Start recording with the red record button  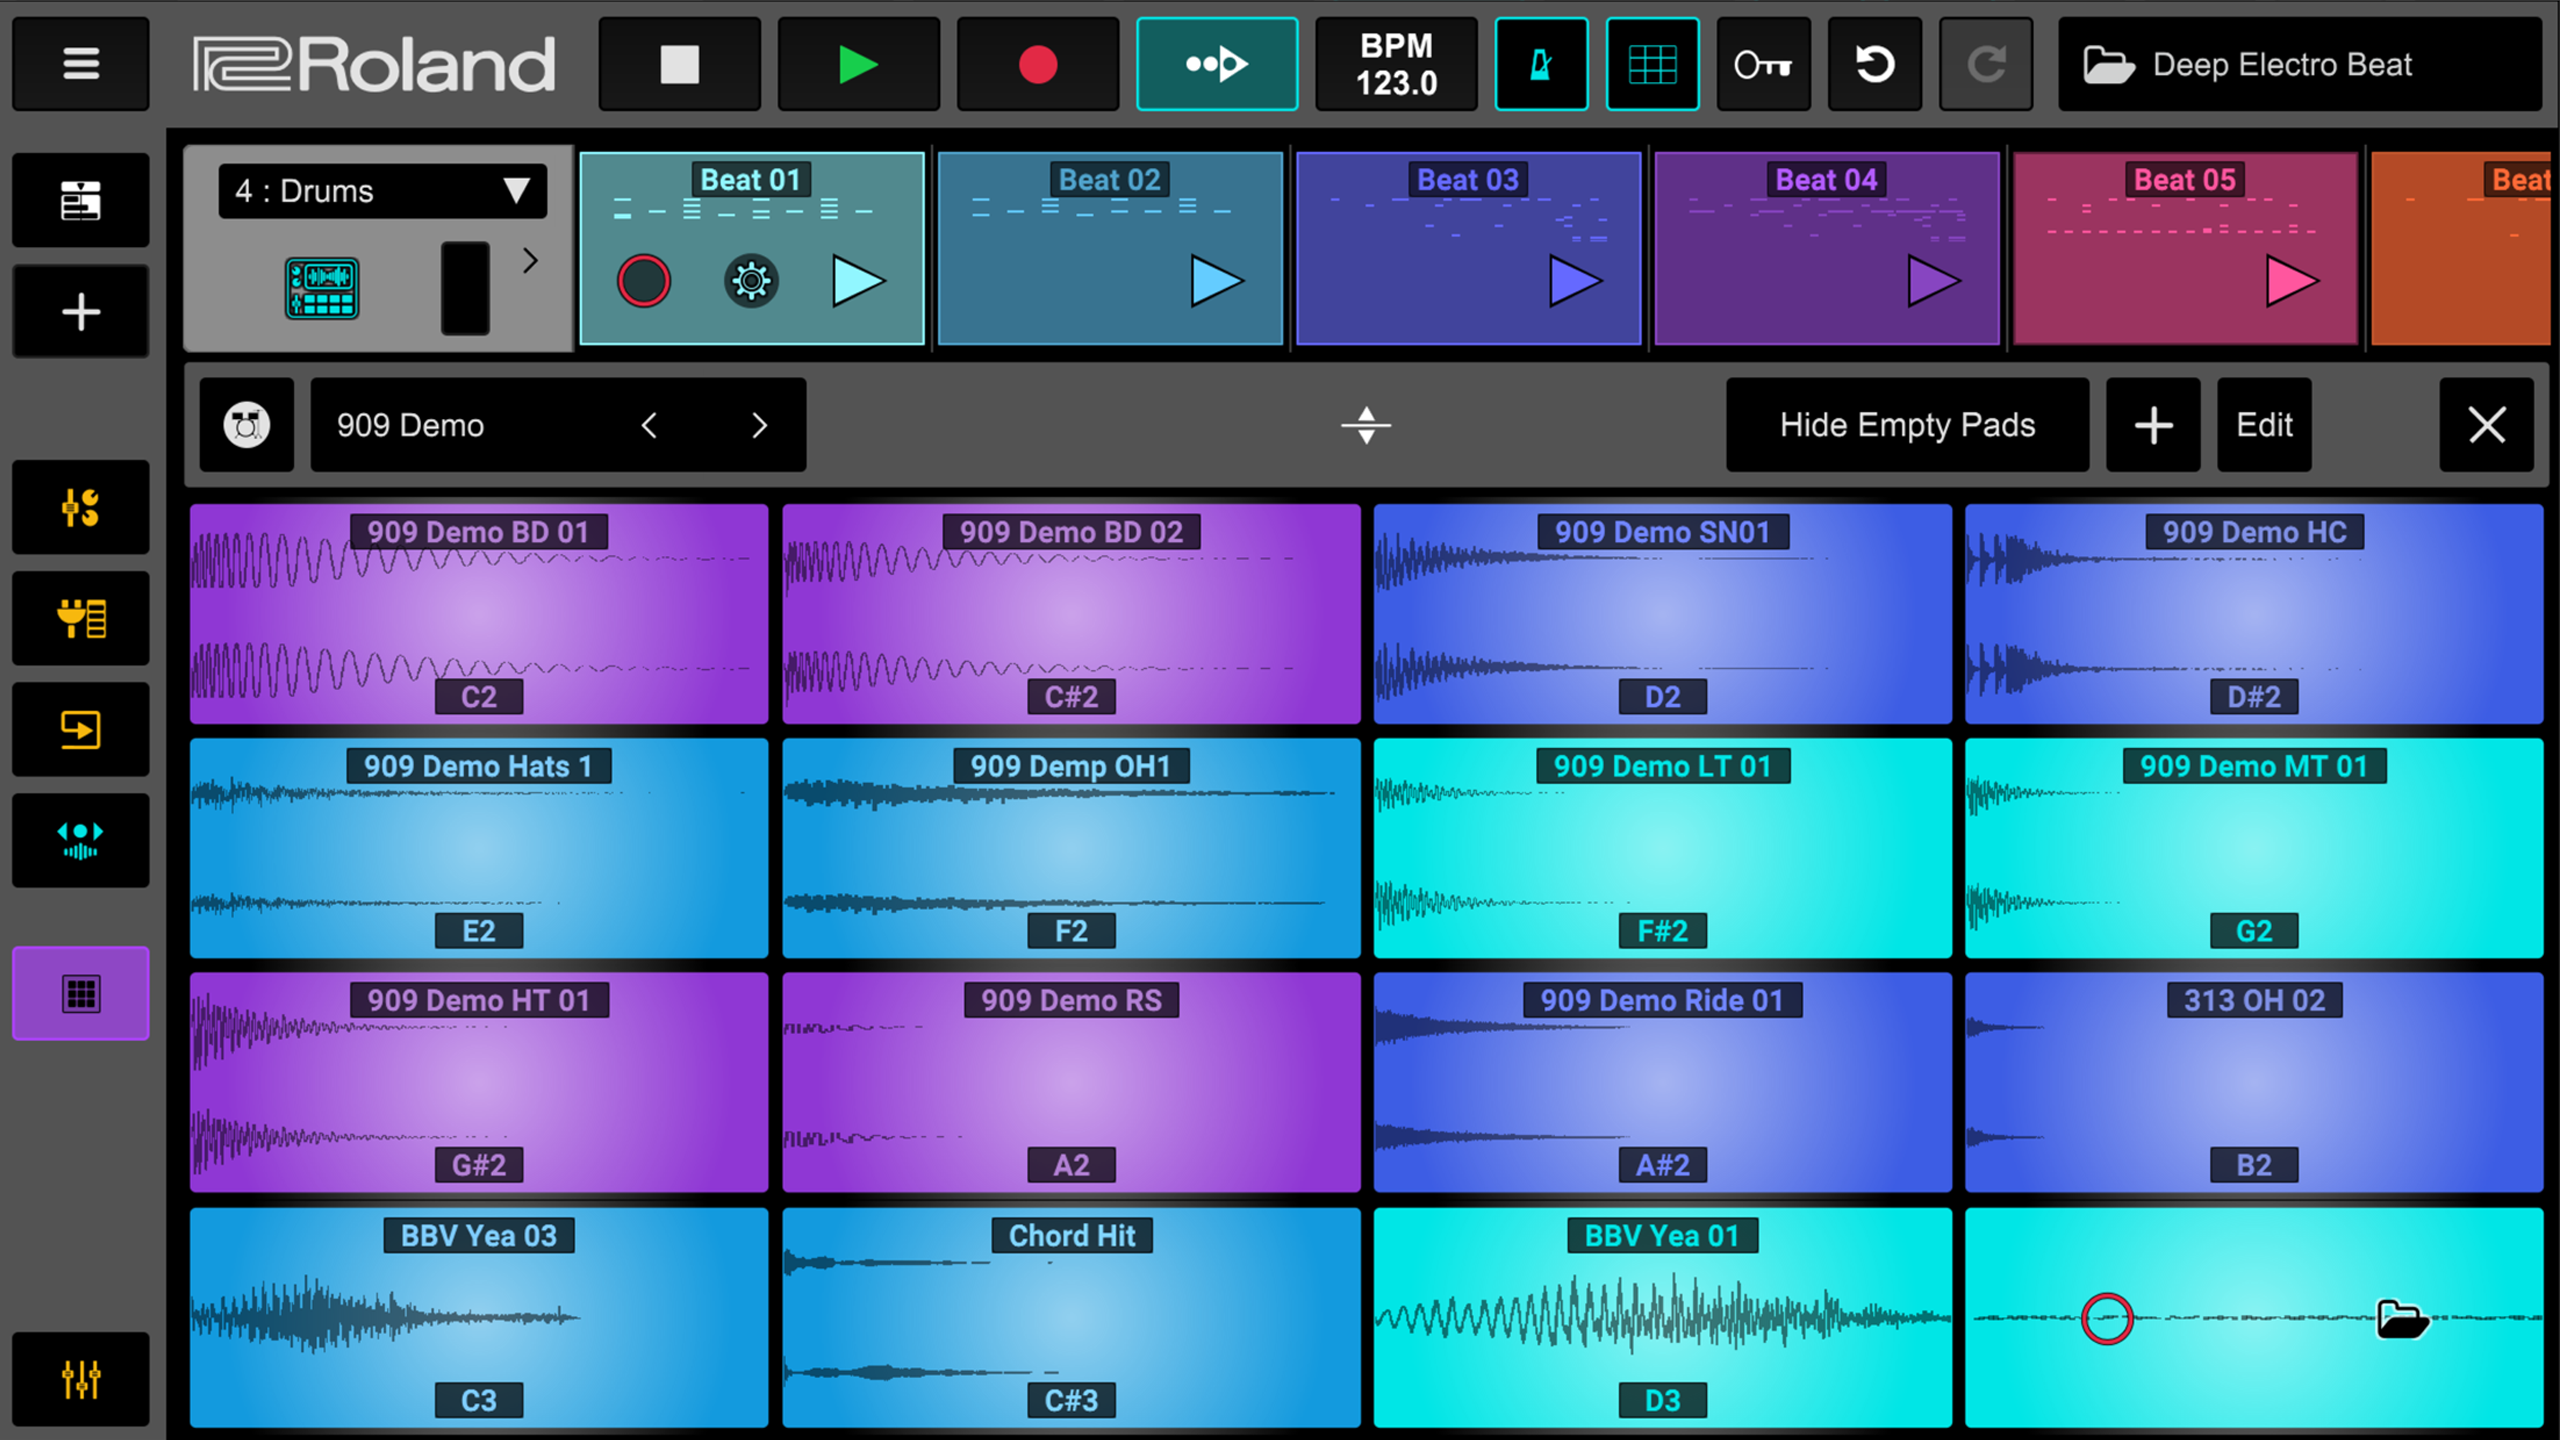click(1037, 64)
